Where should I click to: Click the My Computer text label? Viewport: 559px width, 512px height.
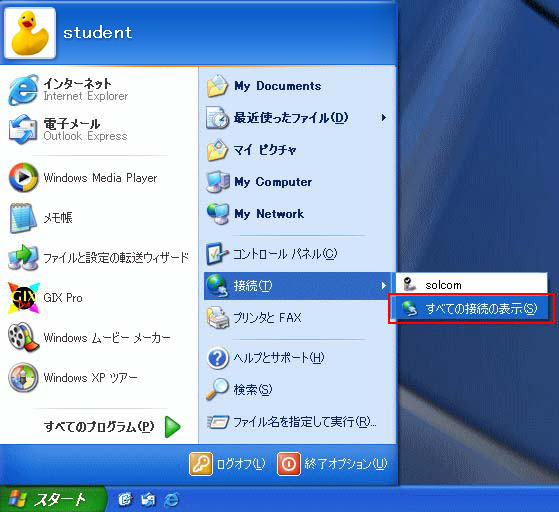(x=273, y=182)
